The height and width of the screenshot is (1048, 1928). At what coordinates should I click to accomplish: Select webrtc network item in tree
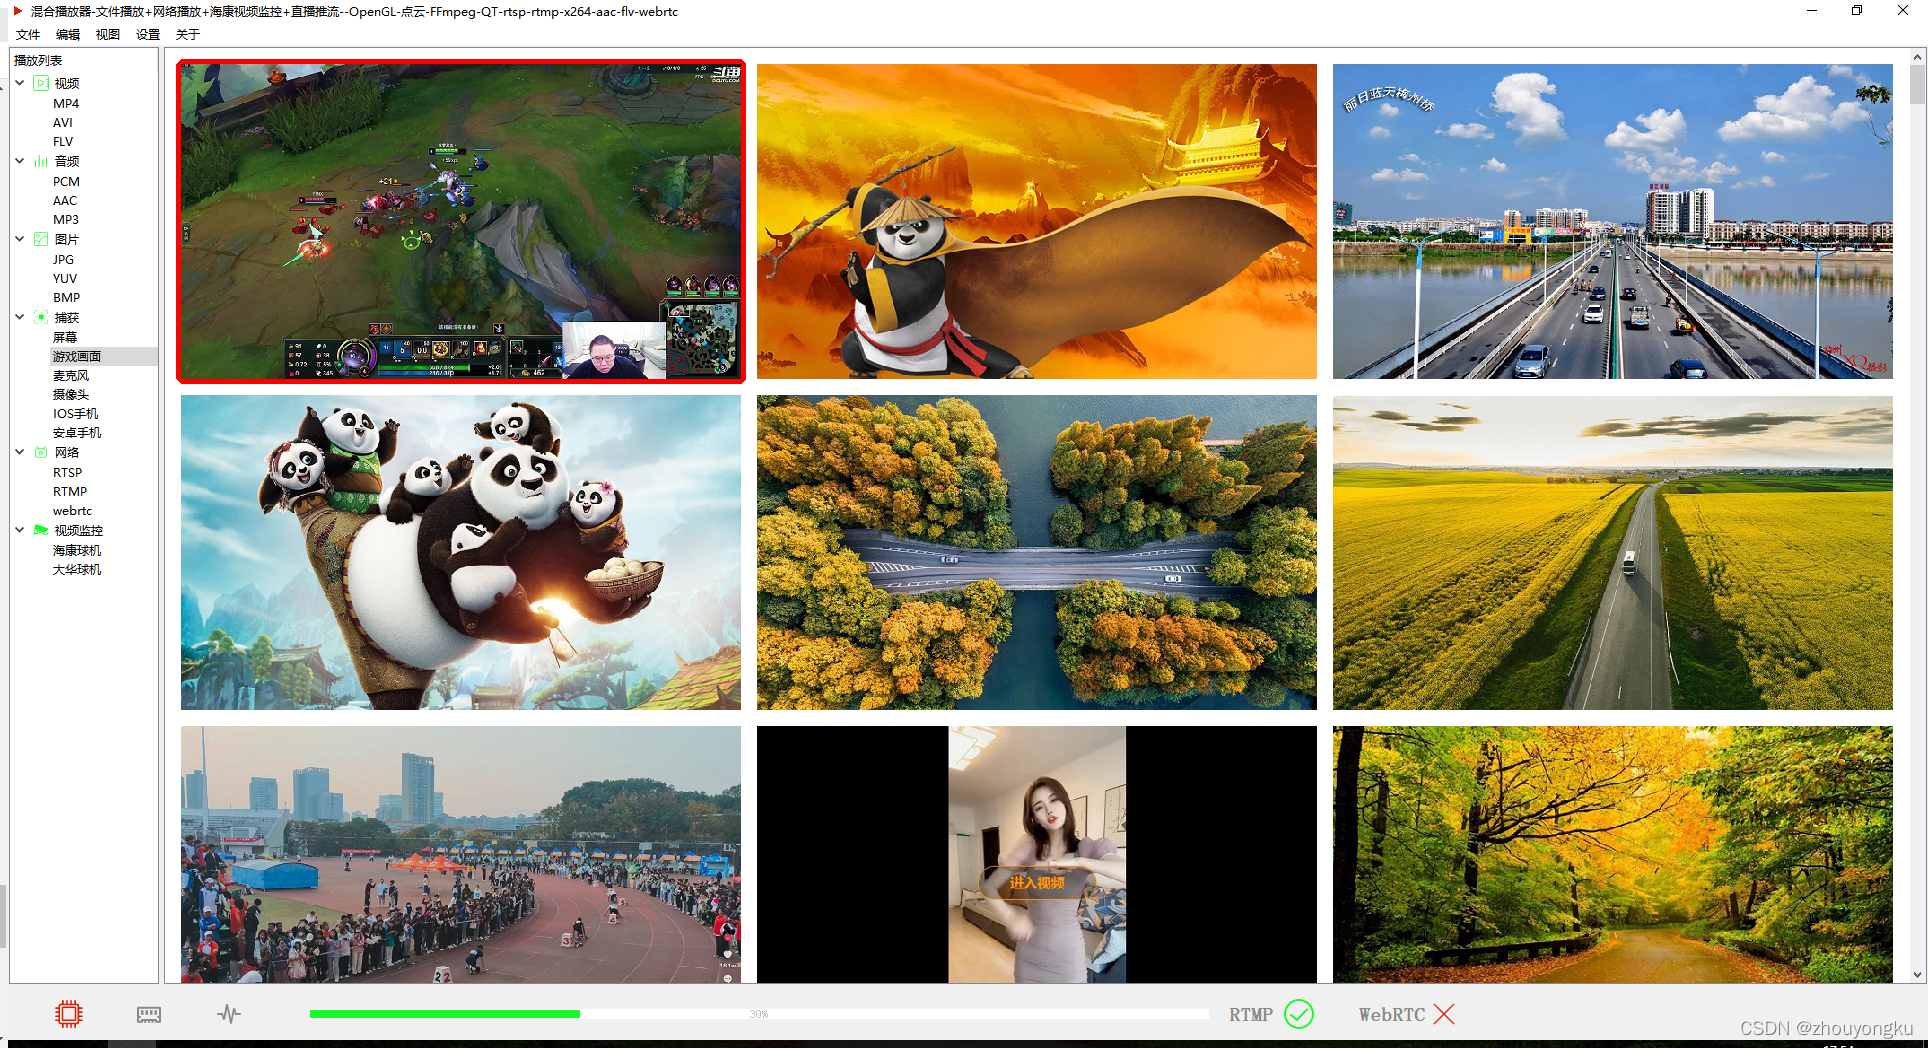click(x=72, y=511)
